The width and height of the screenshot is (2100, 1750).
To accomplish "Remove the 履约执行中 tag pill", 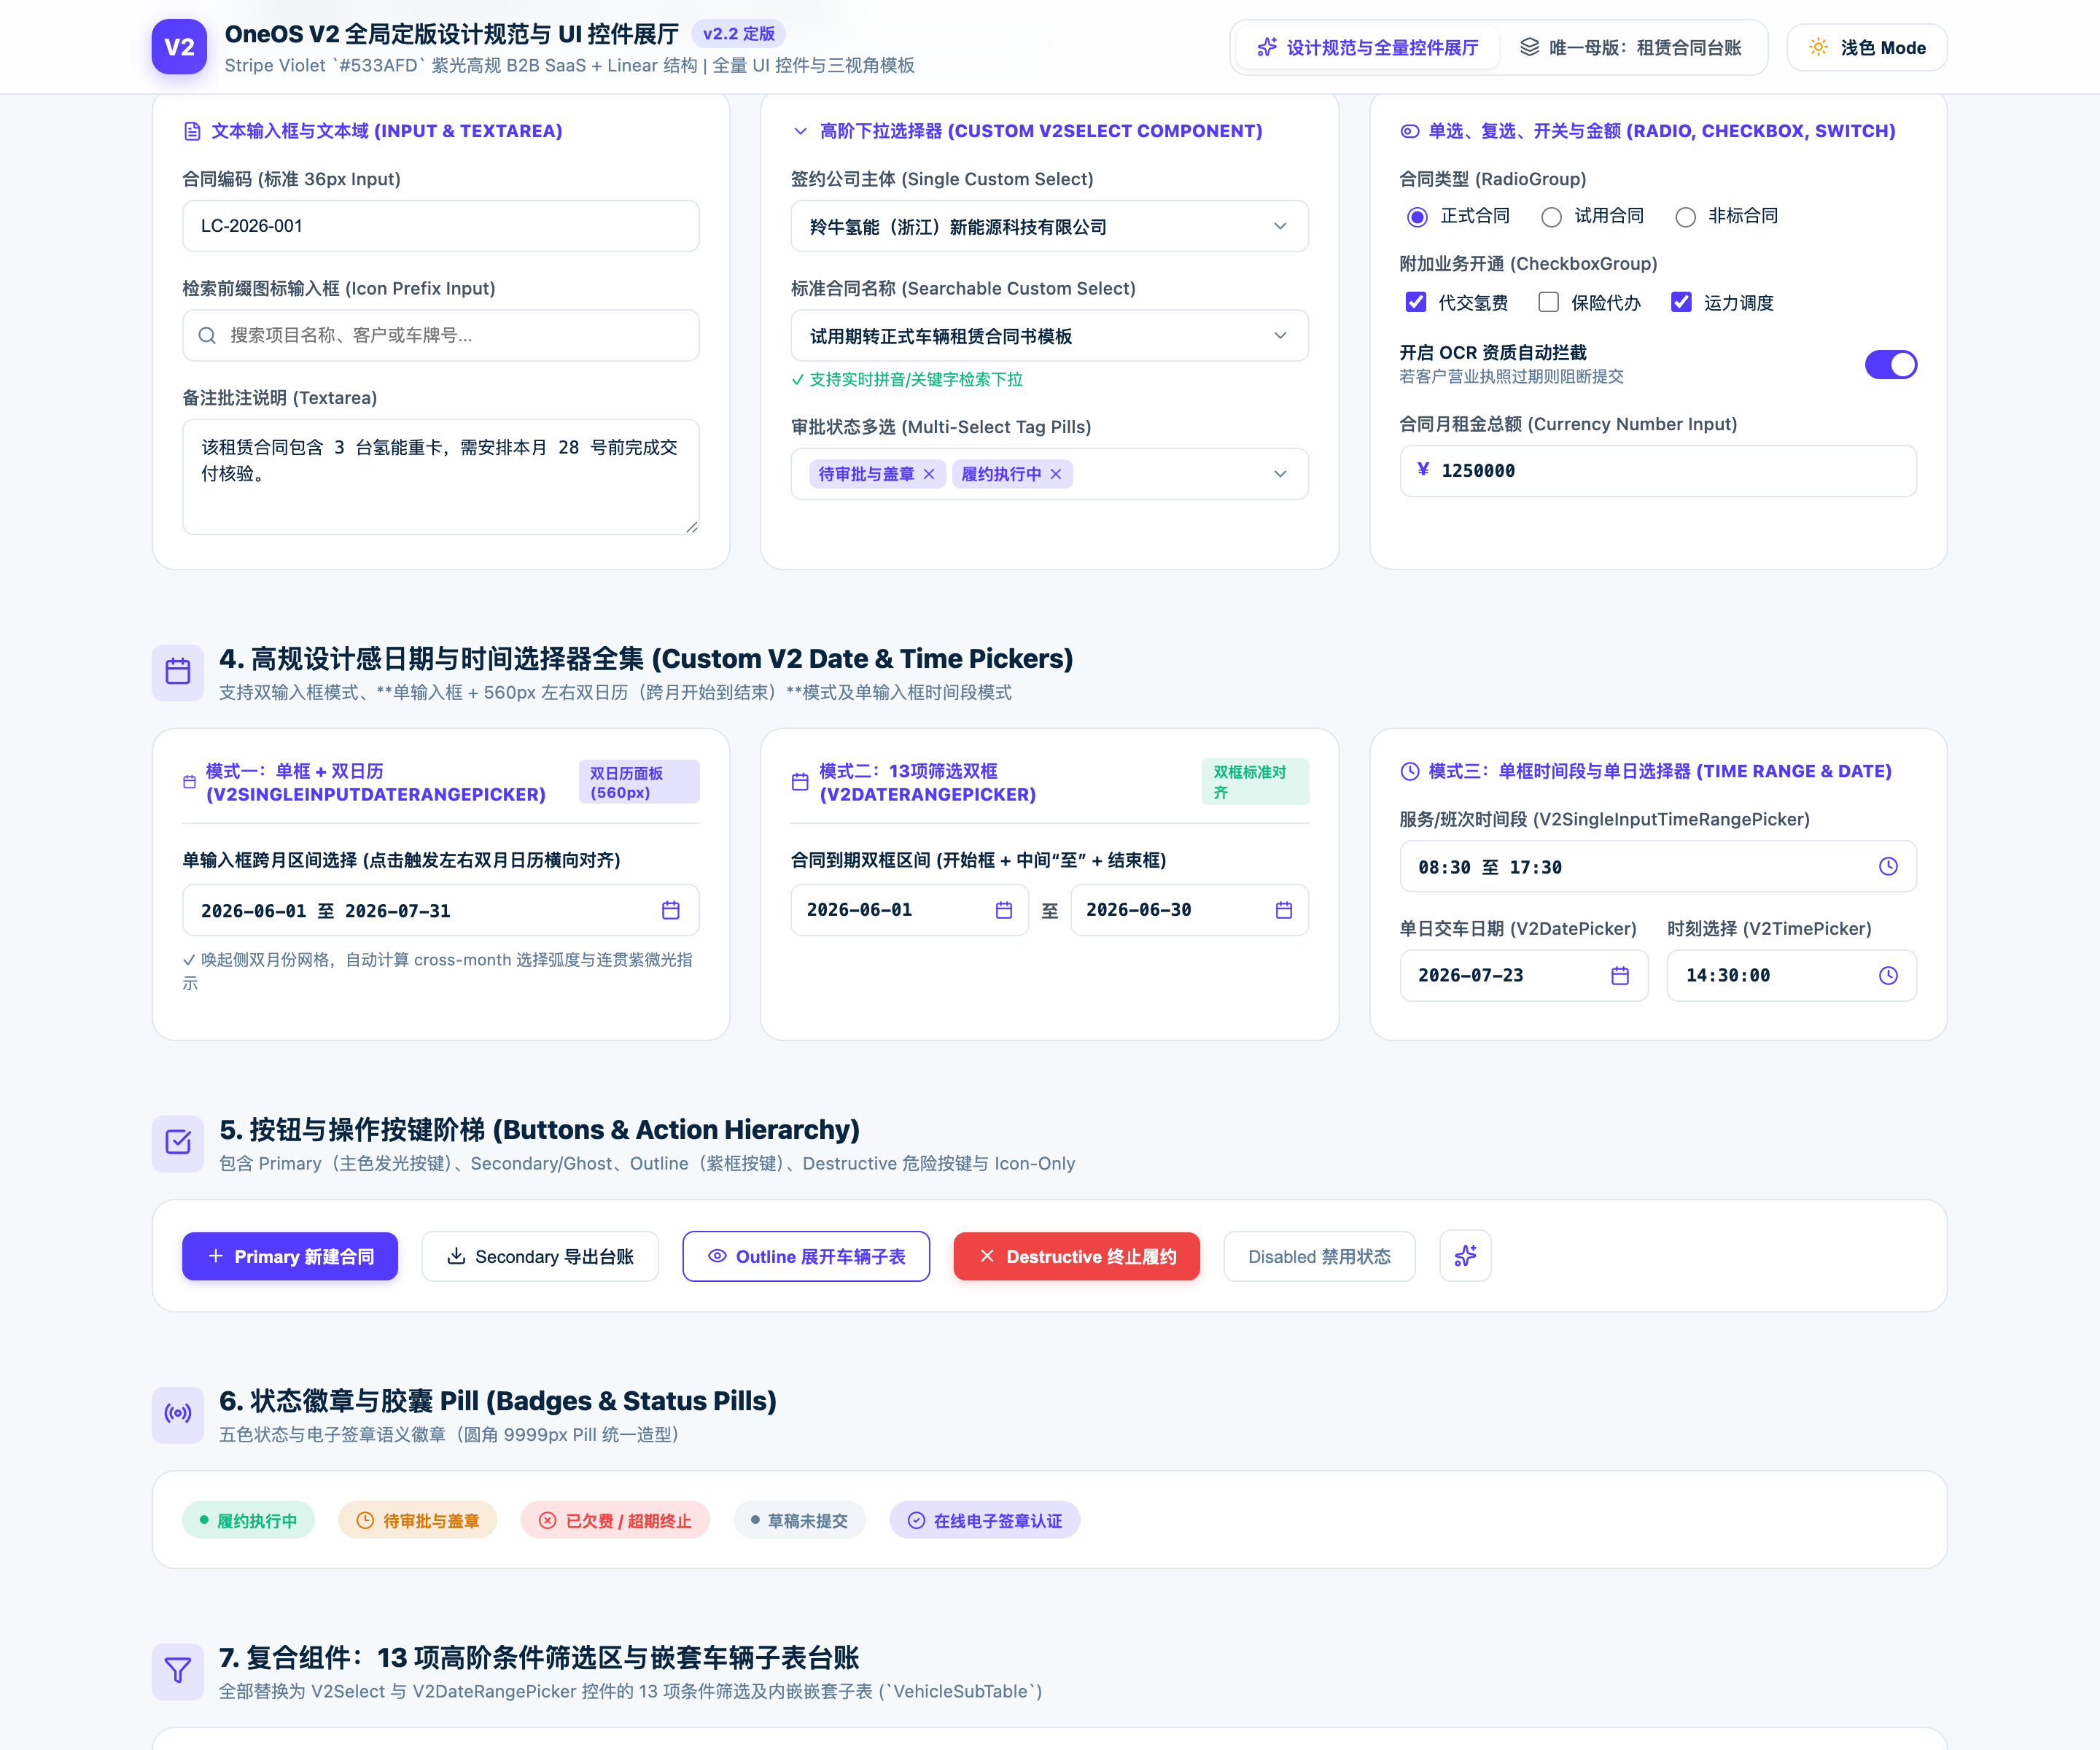I will click(1056, 474).
